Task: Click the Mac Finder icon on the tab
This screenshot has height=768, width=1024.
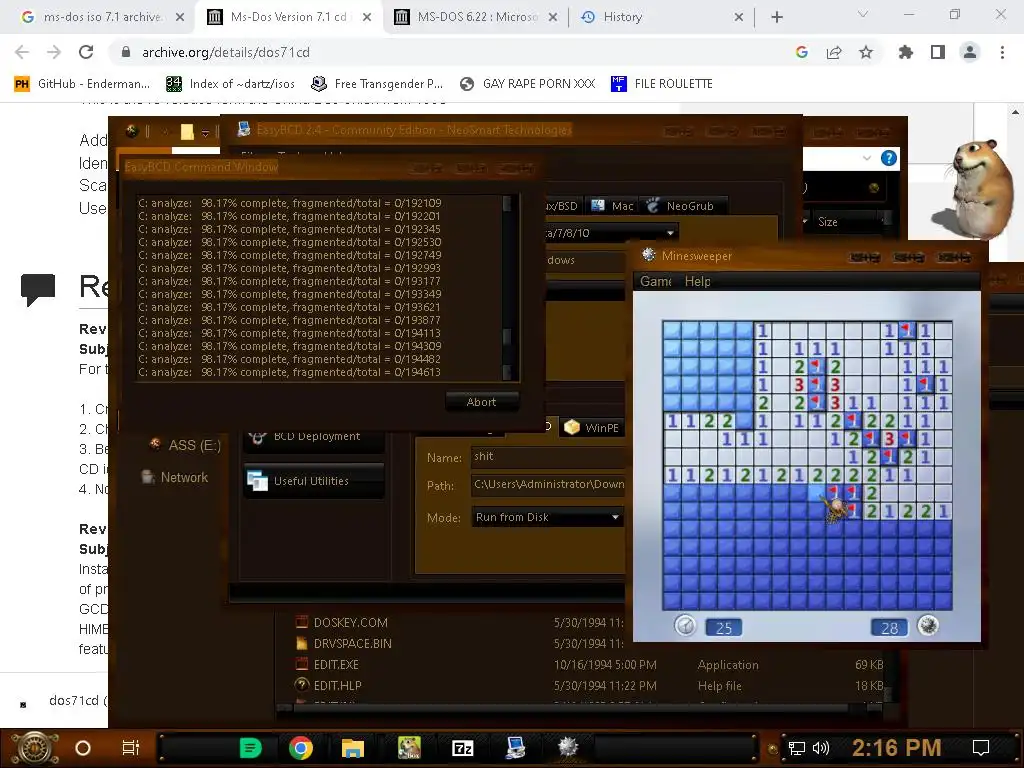Action: (598, 206)
